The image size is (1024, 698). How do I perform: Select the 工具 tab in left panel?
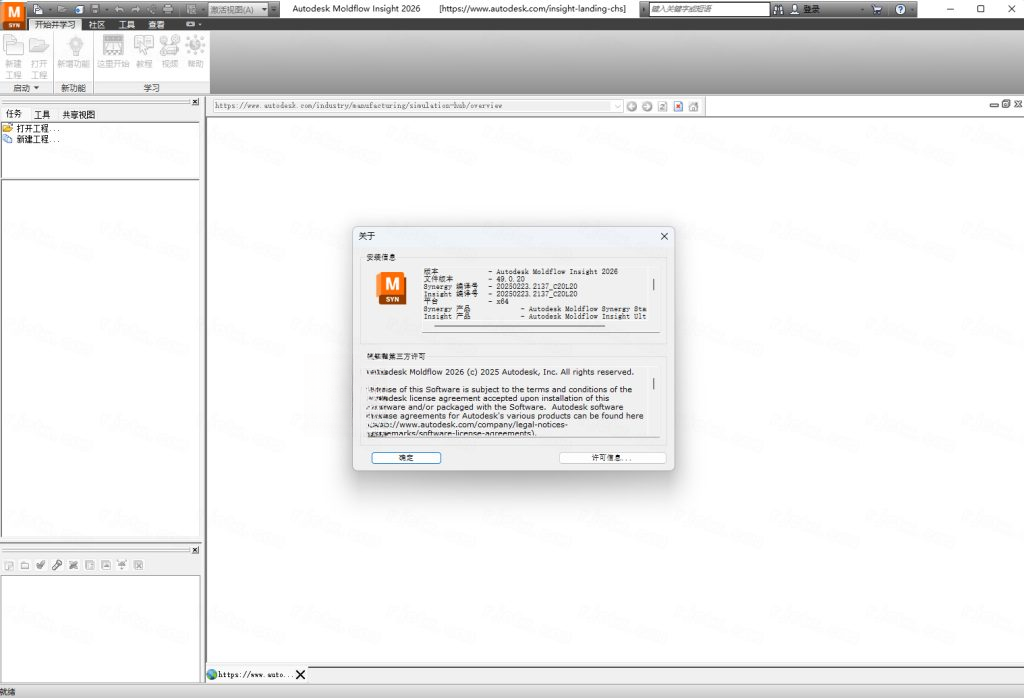(42, 115)
